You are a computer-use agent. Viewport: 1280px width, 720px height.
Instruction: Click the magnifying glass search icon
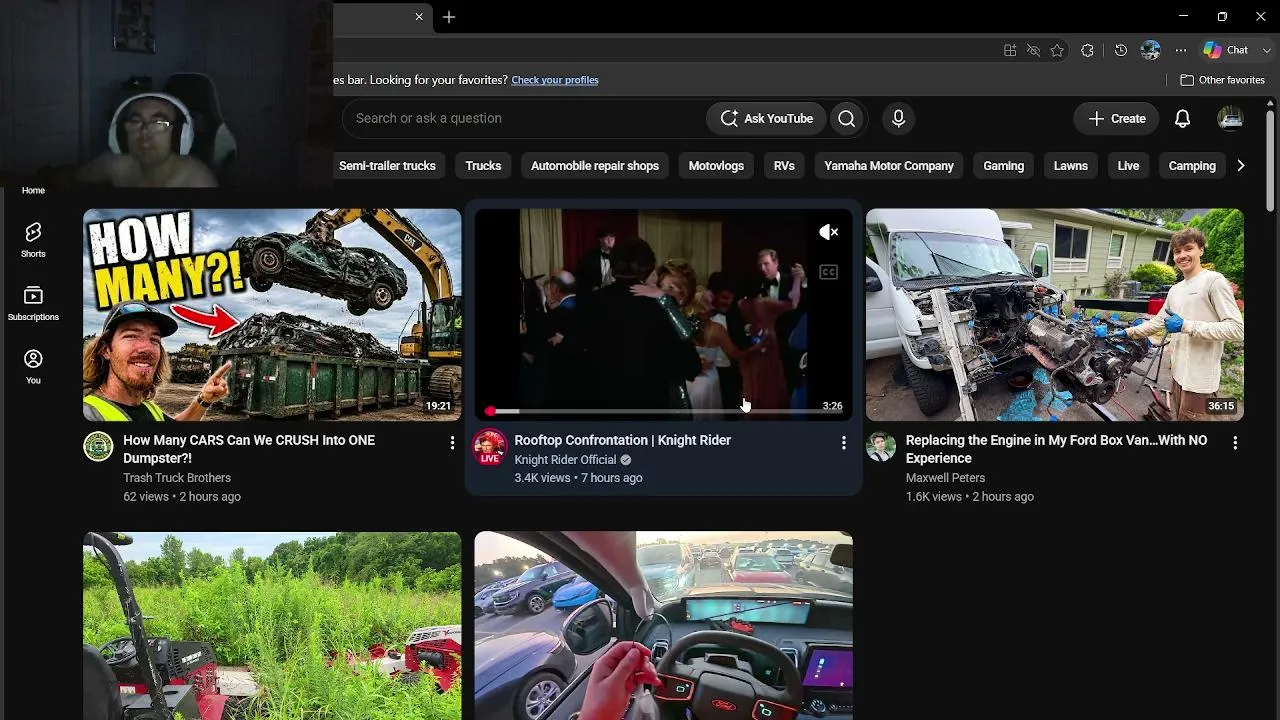(846, 118)
